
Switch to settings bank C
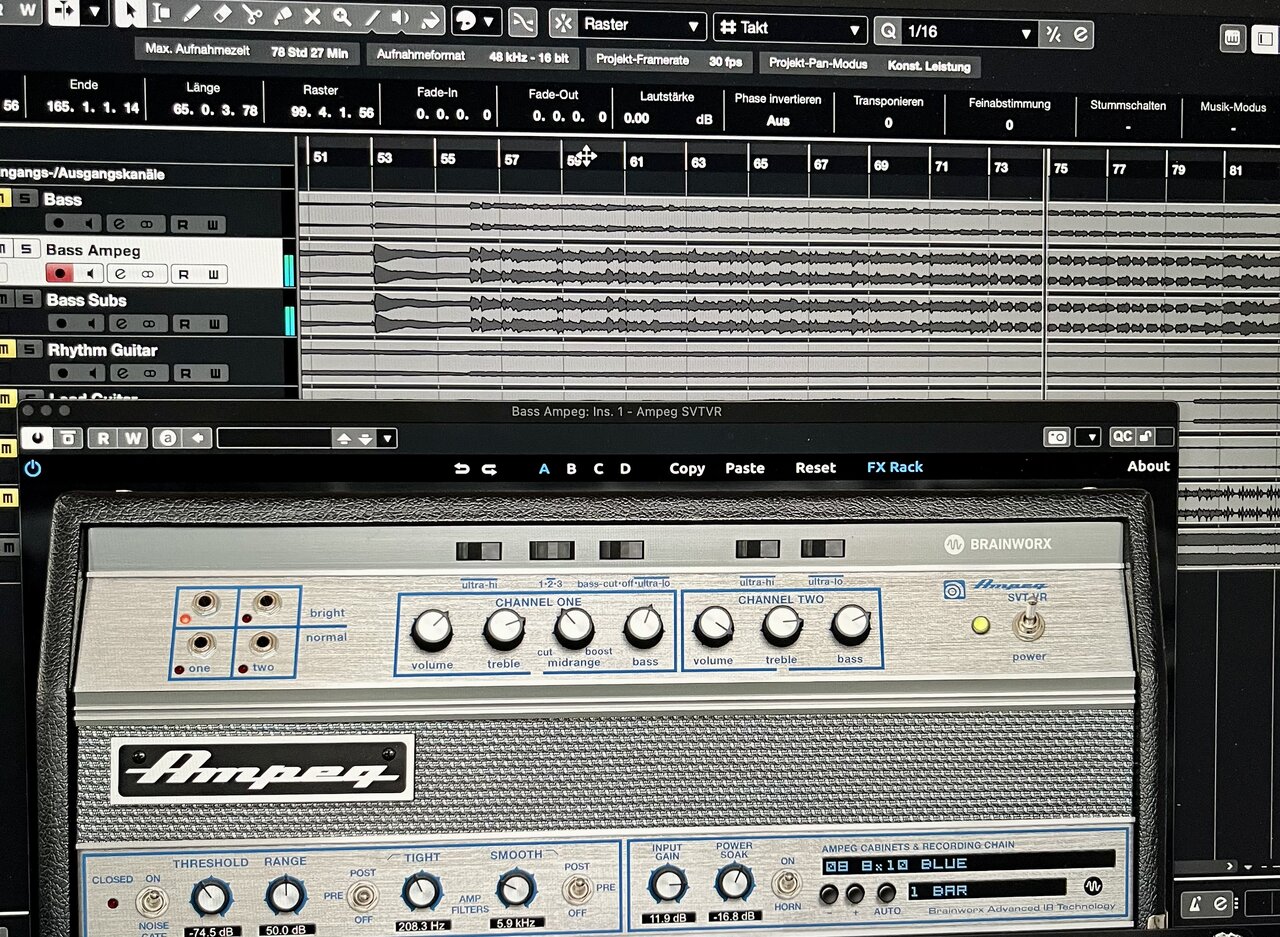point(598,468)
